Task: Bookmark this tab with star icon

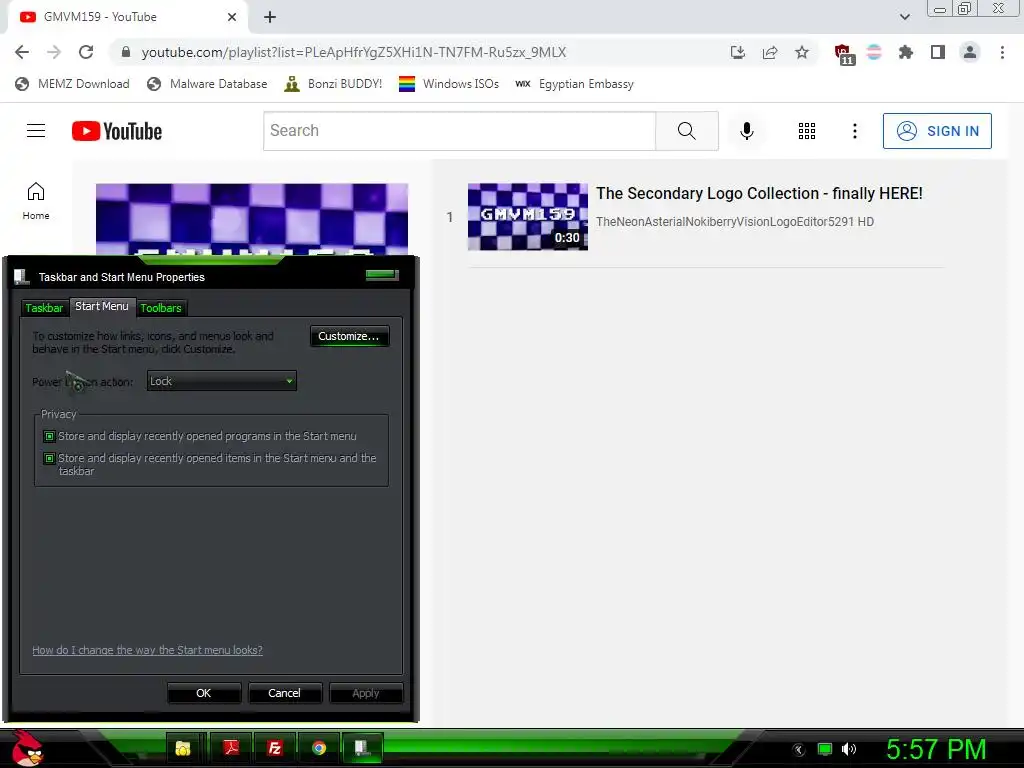Action: pos(802,52)
